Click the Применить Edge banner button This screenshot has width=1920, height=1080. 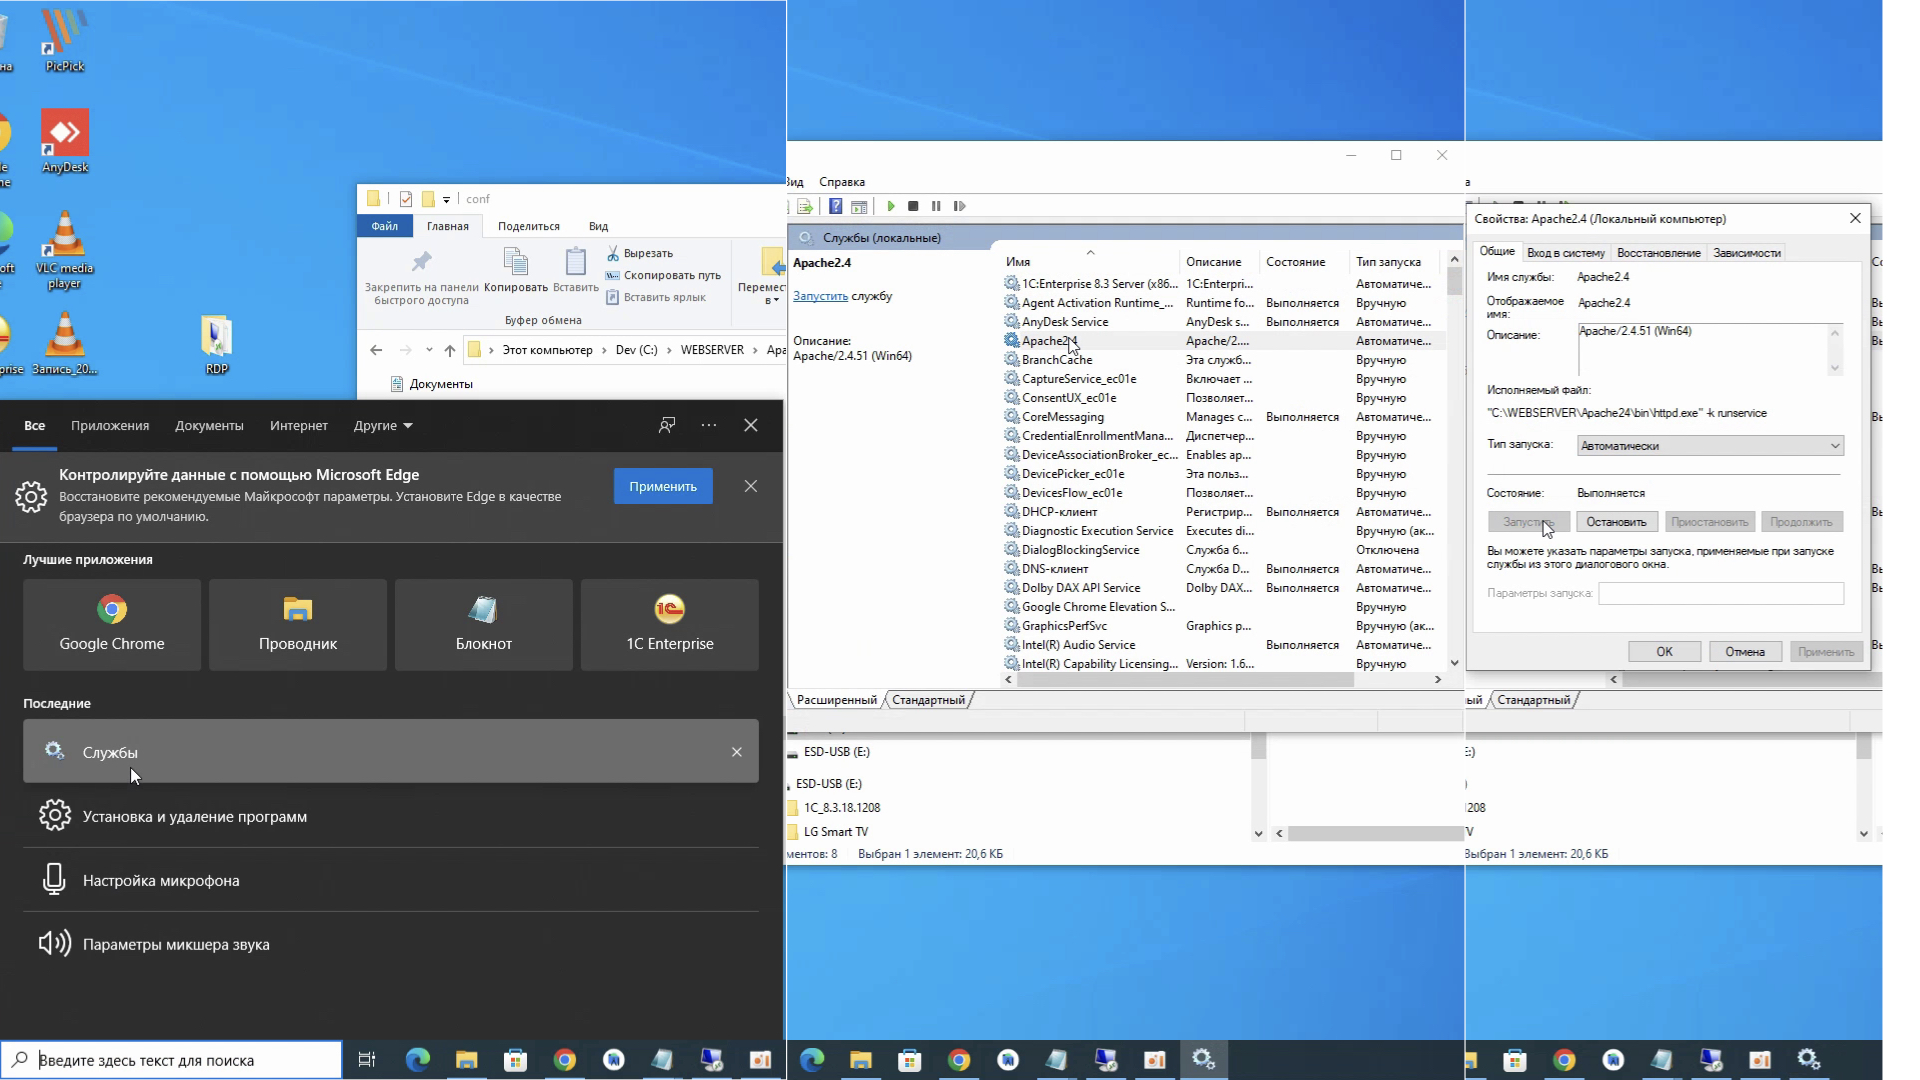point(663,486)
